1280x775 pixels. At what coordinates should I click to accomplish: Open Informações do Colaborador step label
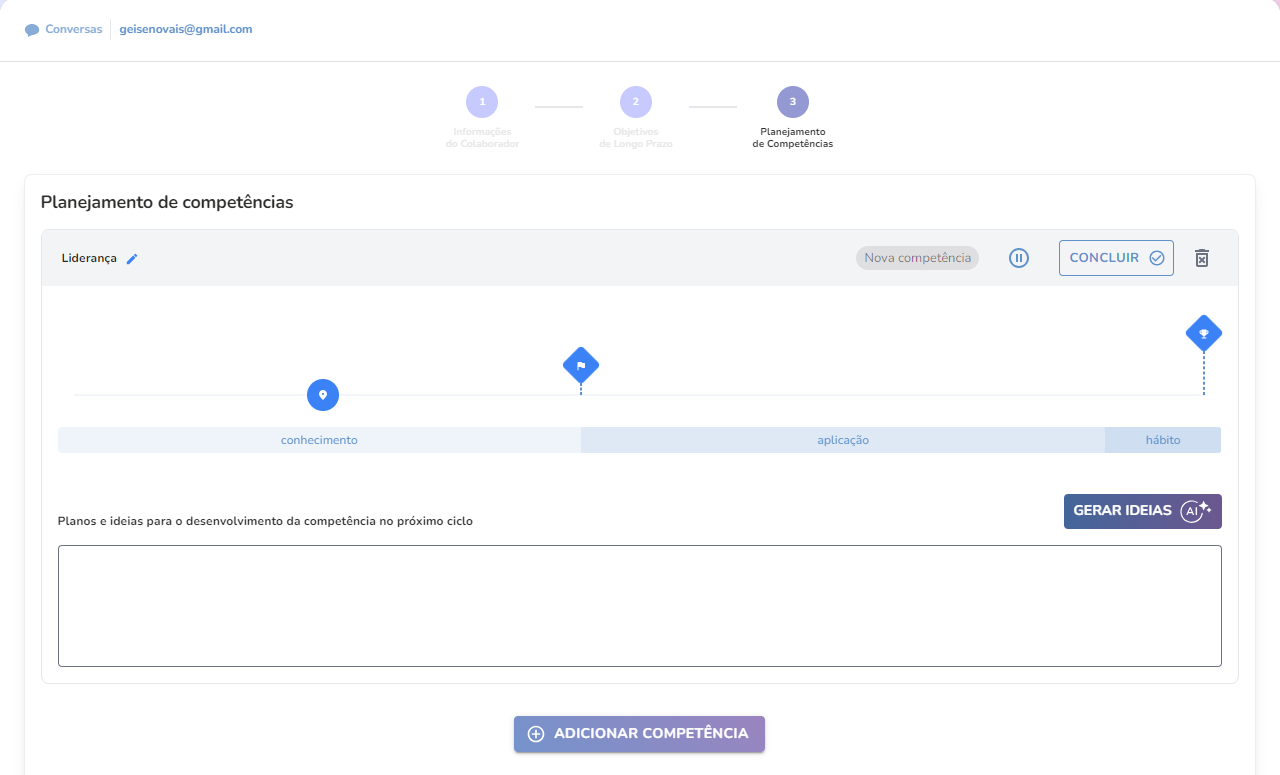[482, 138]
